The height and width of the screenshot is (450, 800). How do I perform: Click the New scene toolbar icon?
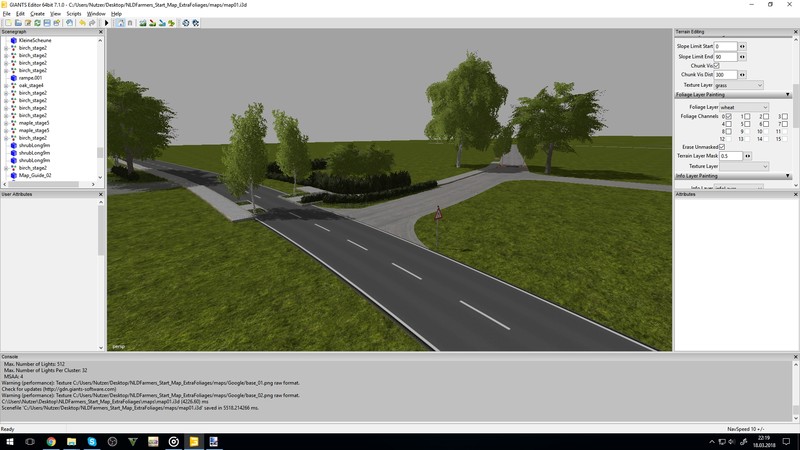8,23
